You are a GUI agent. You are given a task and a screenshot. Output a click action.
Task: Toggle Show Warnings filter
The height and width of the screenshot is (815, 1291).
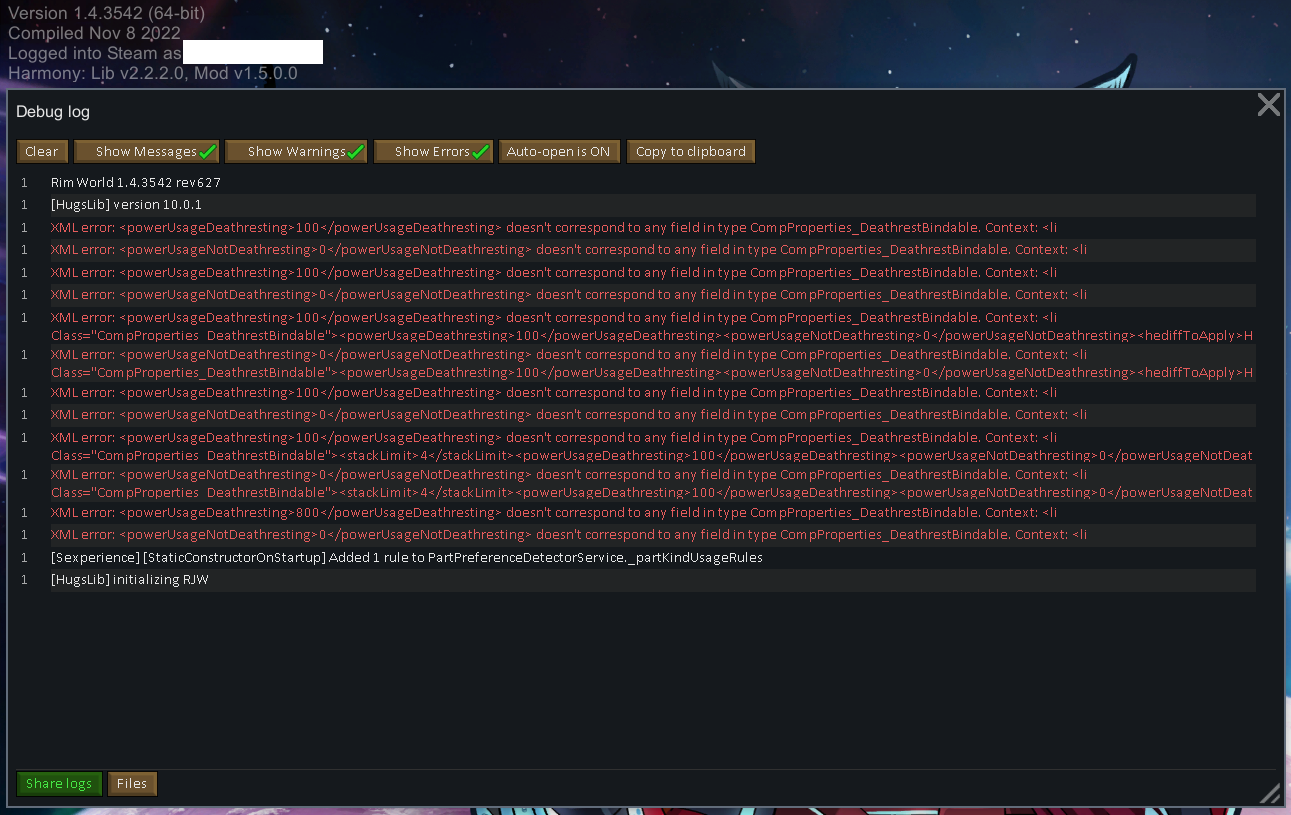click(x=296, y=152)
